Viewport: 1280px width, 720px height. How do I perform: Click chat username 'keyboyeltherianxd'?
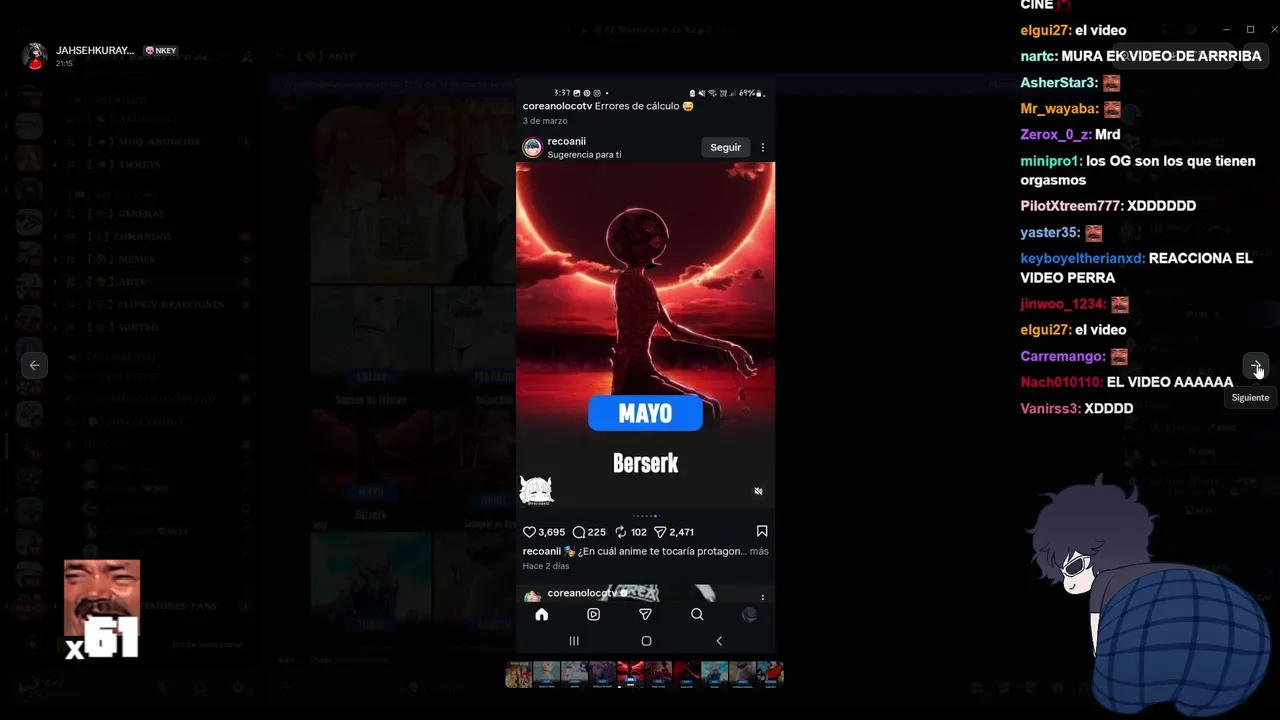point(1082,258)
